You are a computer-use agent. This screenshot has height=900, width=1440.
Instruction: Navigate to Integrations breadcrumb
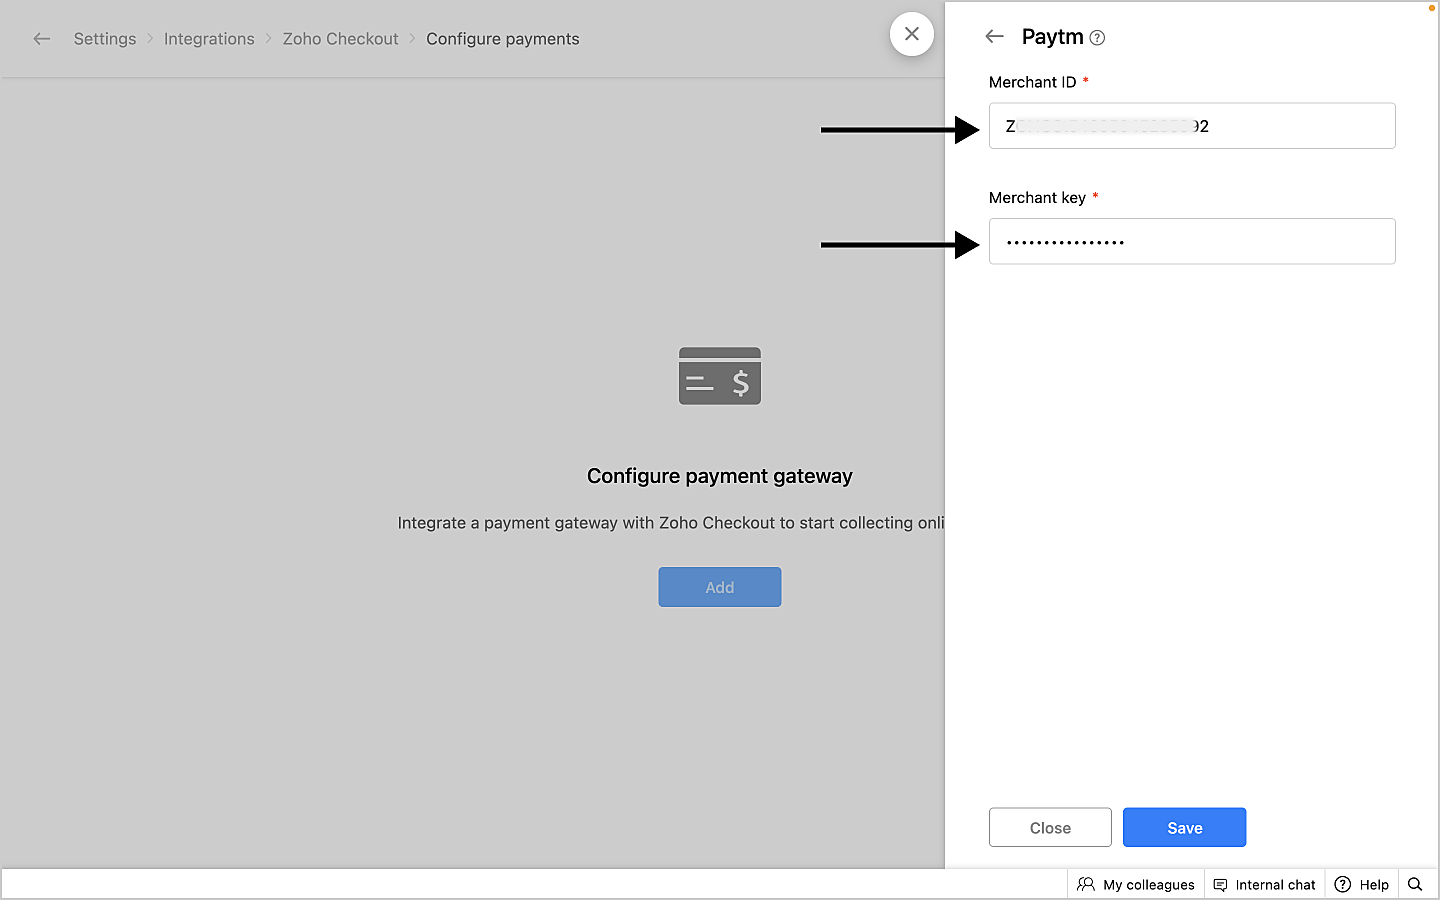click(x=209, y=39)
